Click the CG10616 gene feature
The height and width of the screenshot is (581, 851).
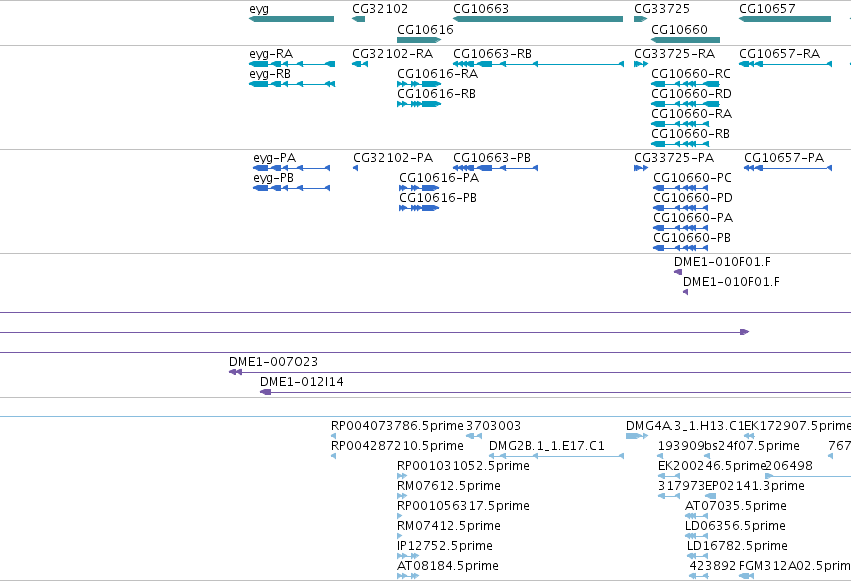pos(419,40)
